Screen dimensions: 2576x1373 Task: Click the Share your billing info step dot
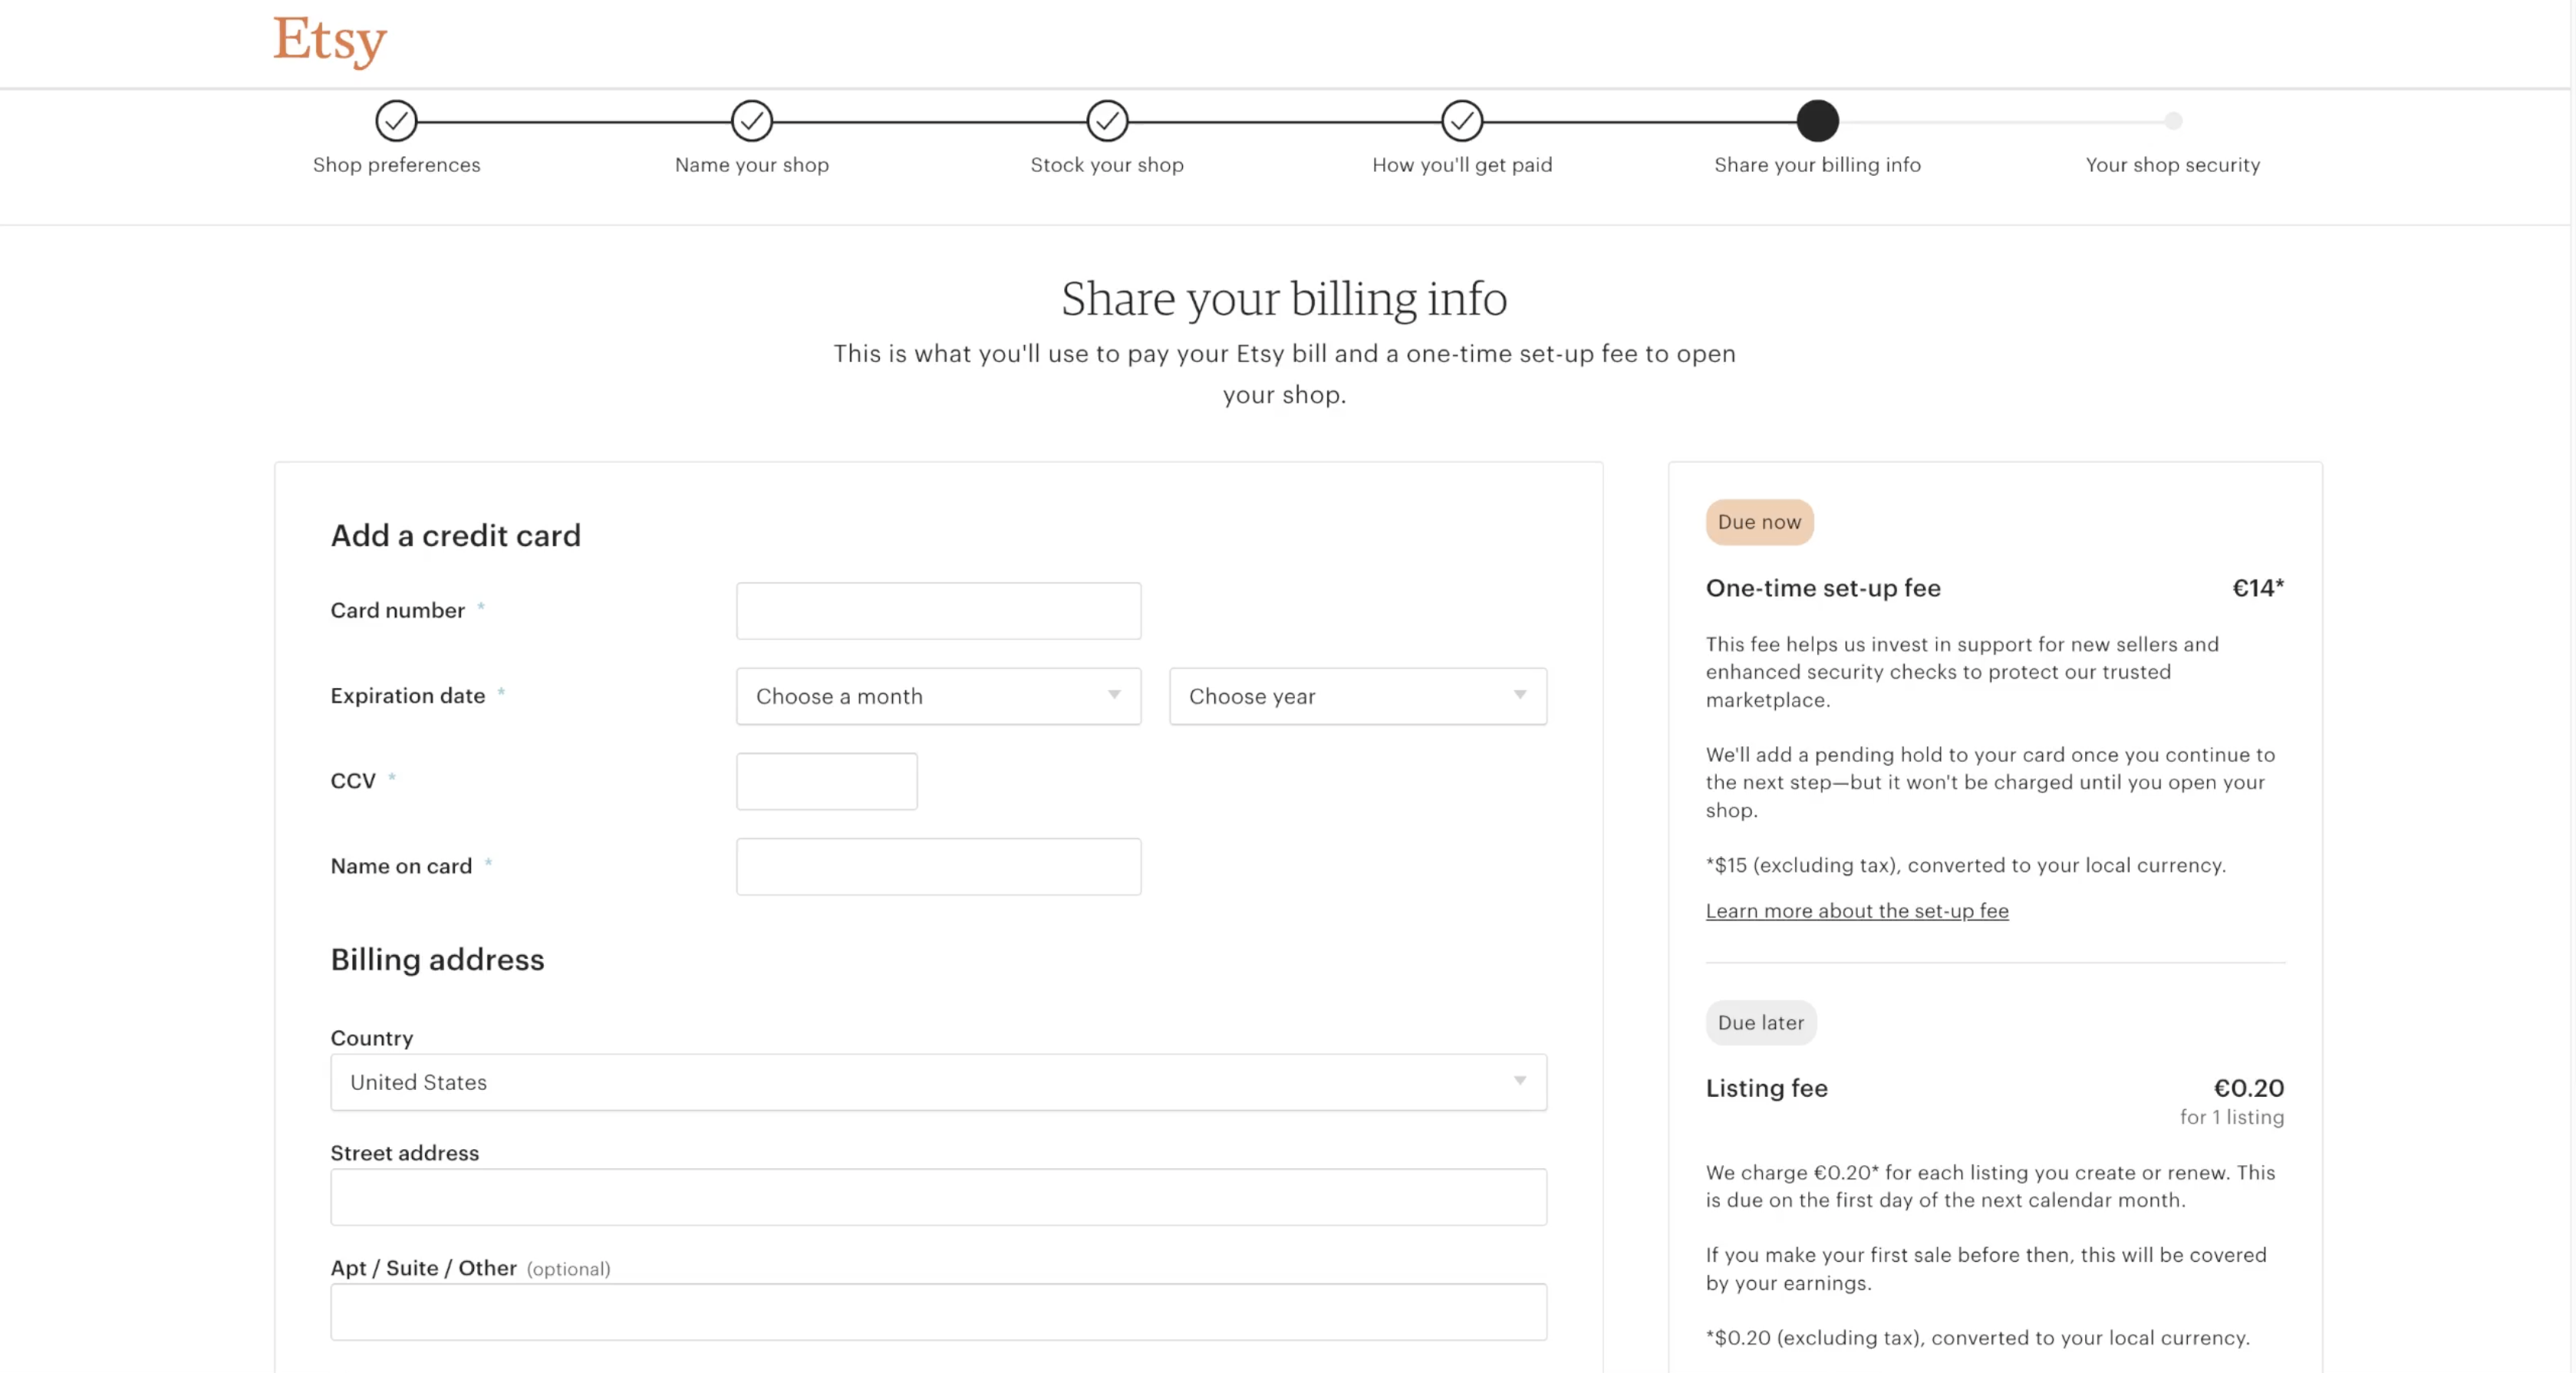click(x=1817, y=121)
